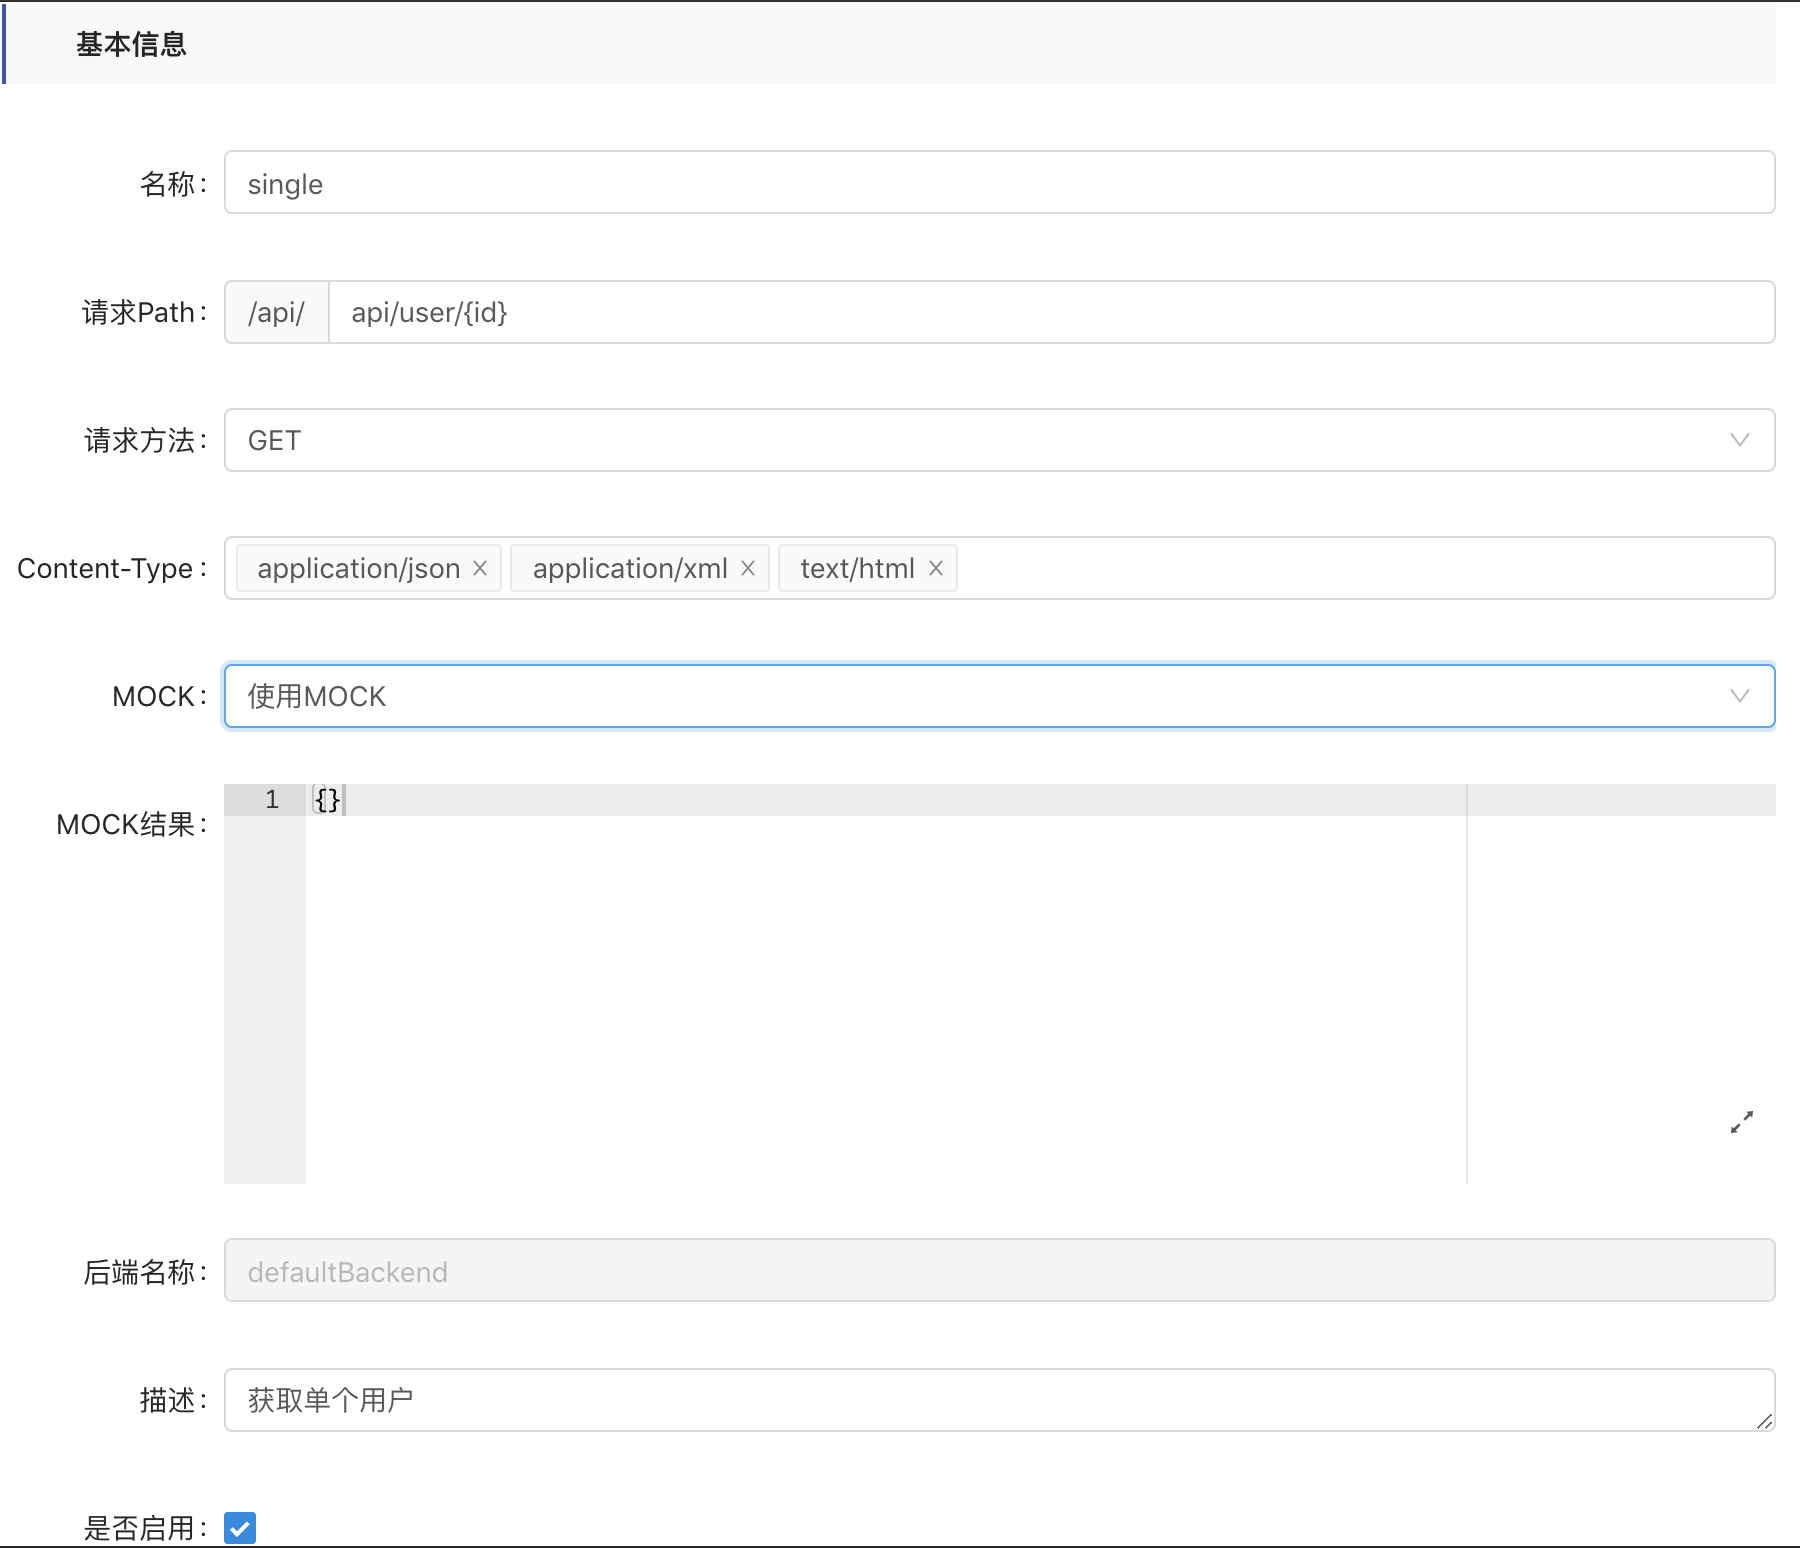This screenshot has height=1548, width=1800.
Task: Click the application/json tag label
Action: coord(358,568)
